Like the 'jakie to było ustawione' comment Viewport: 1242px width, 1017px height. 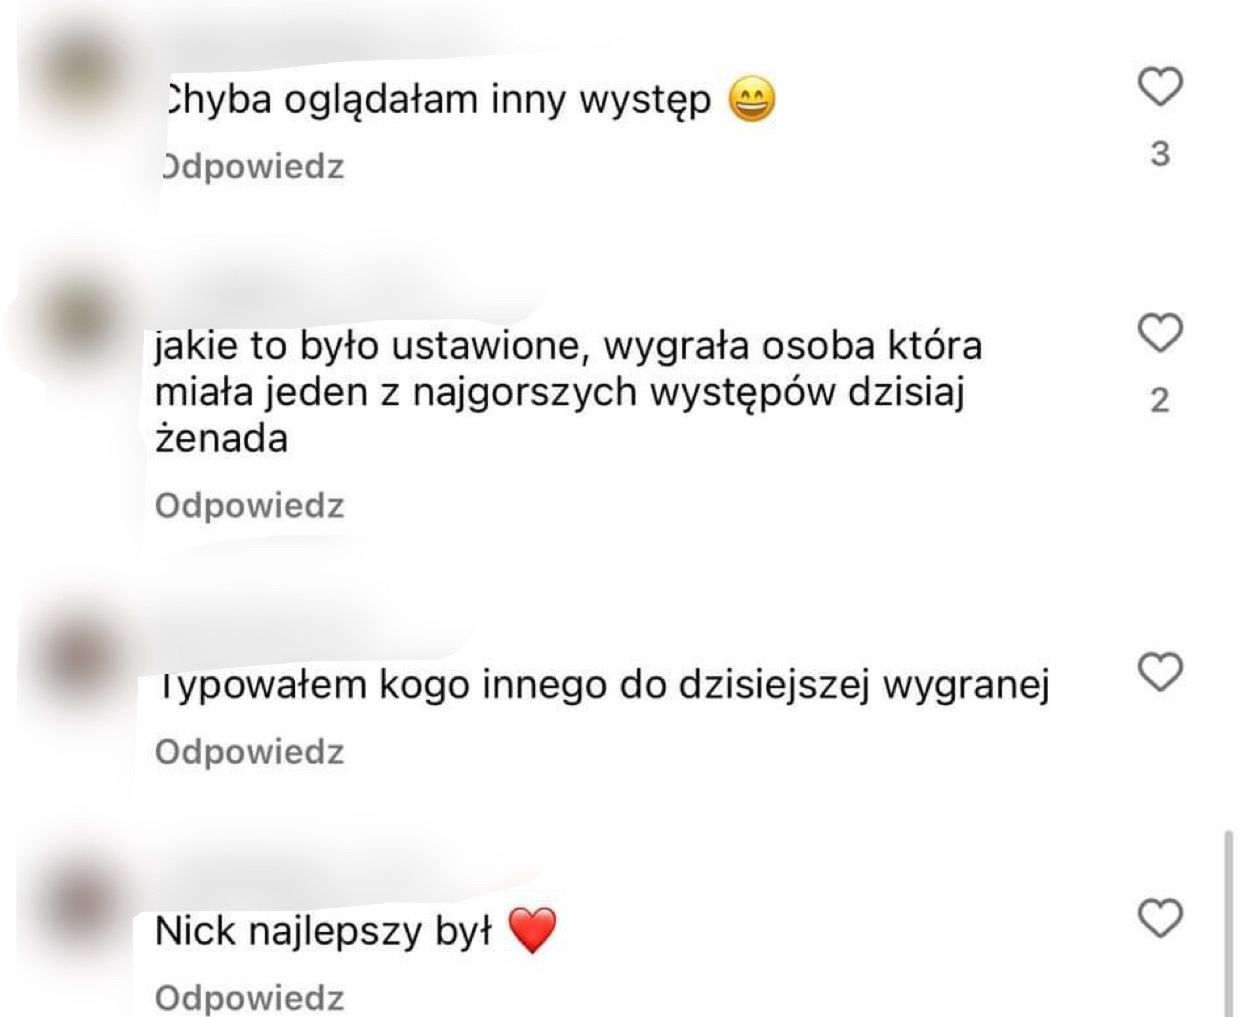[1161, 333]
